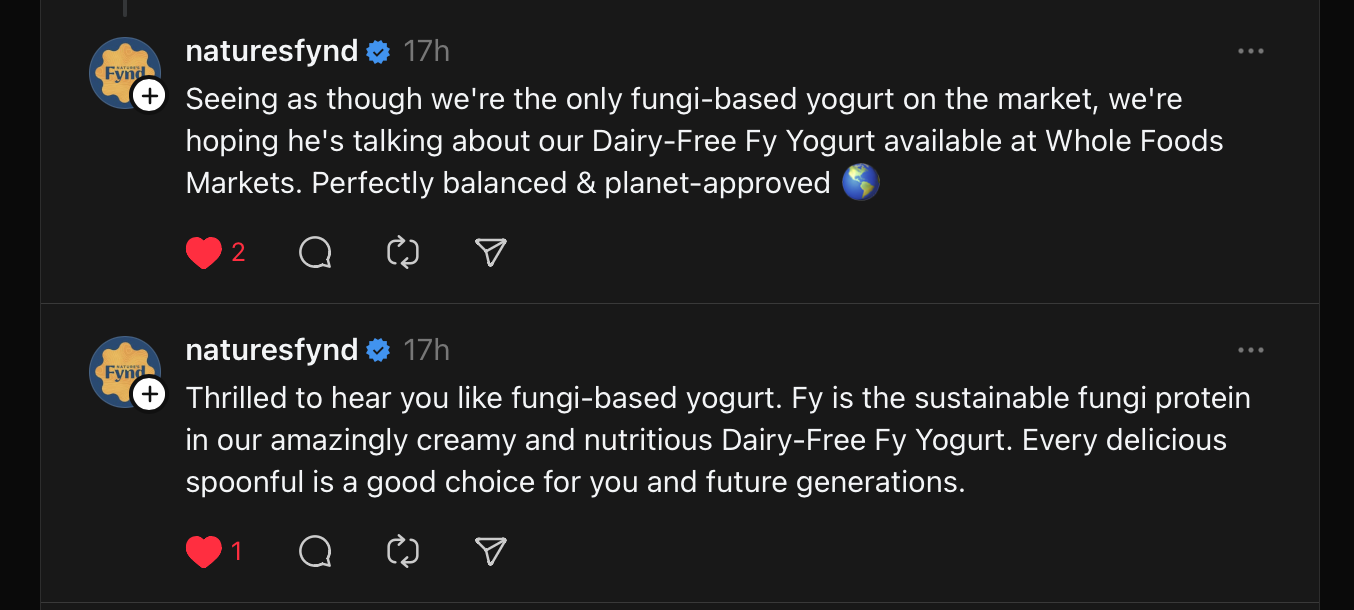Click naturesfynd avatar on the Whole Foods post
The height and width of the screenshot is (610, 1354).
pyautogui.click(x=120, y=68)
